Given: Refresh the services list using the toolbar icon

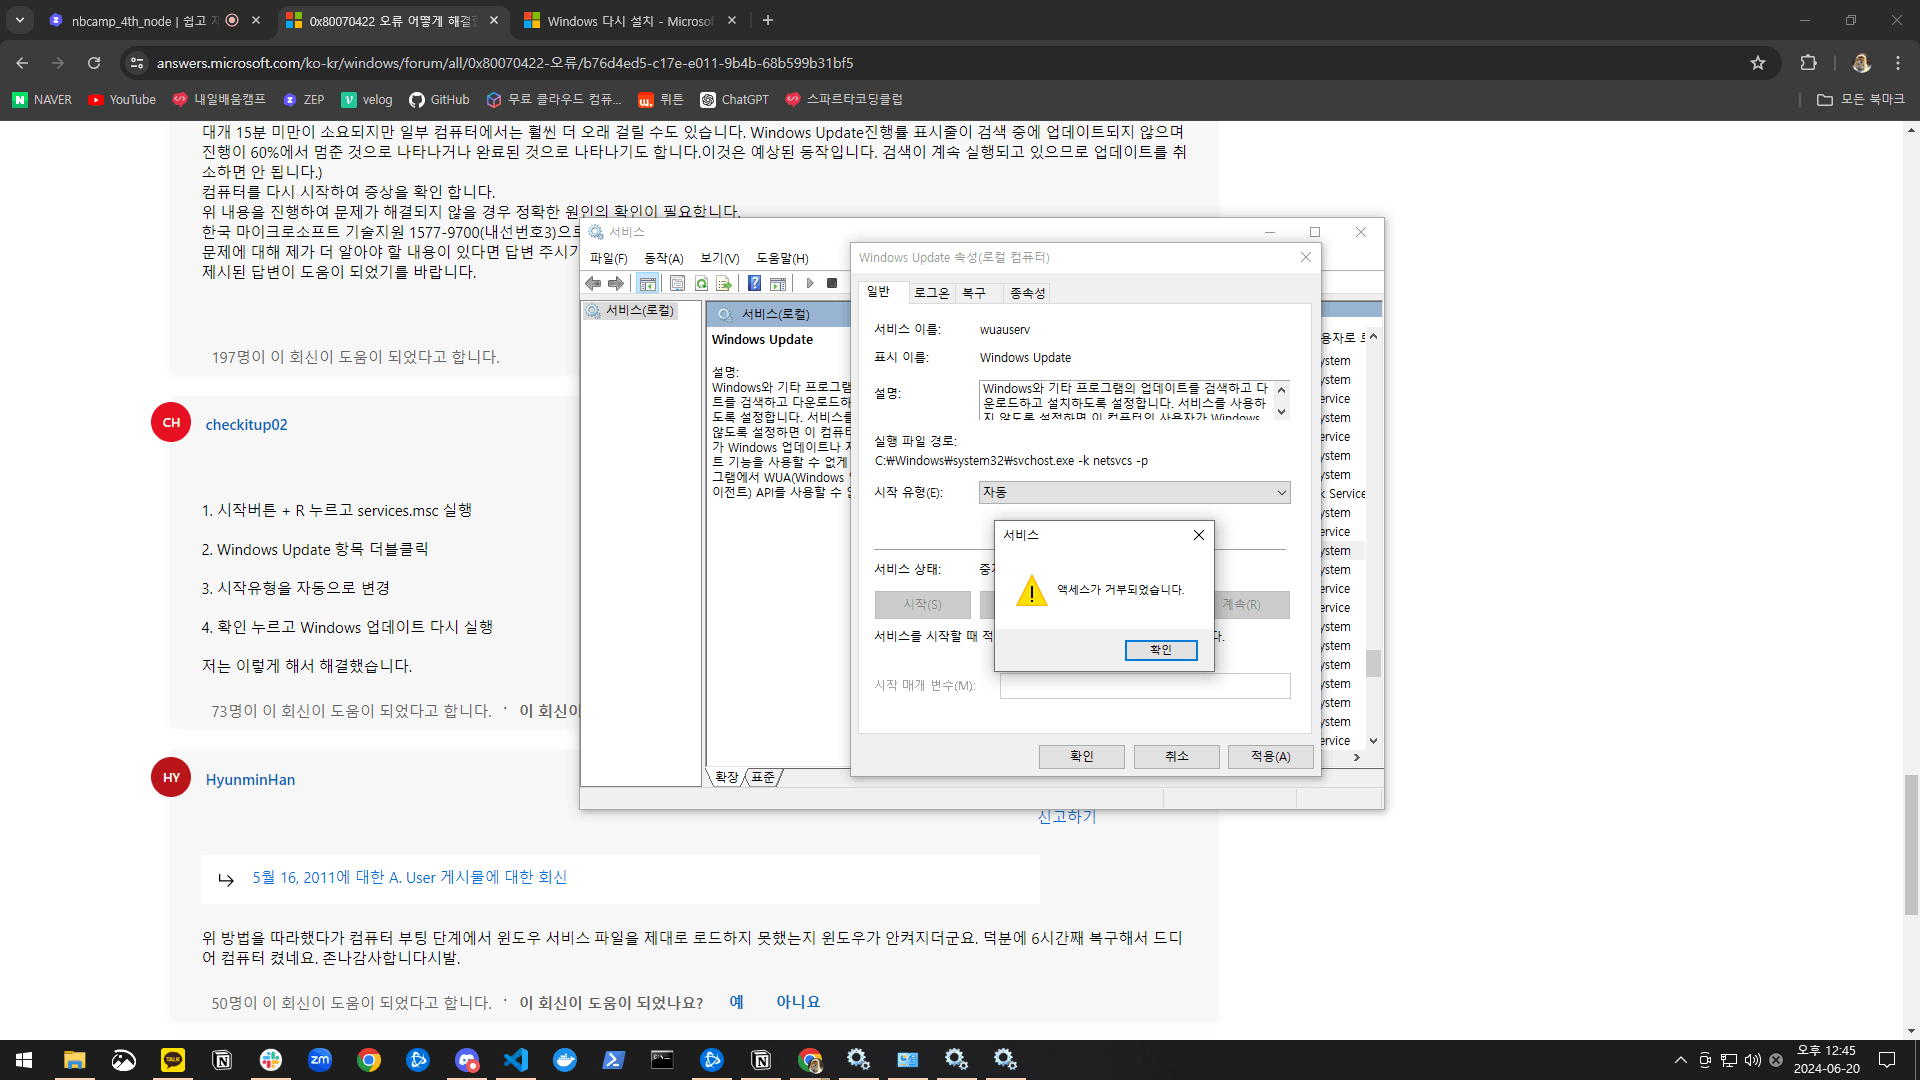Looking at the screenshot, I should 700,283.
